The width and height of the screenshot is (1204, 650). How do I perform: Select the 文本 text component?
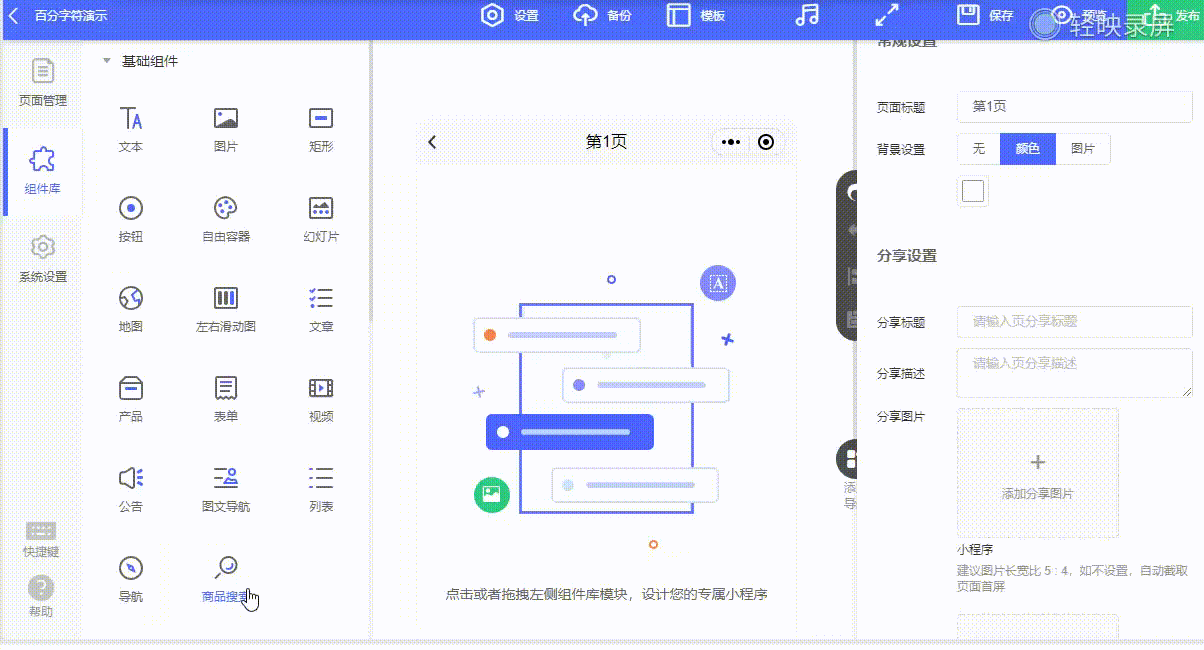point(131,129)
